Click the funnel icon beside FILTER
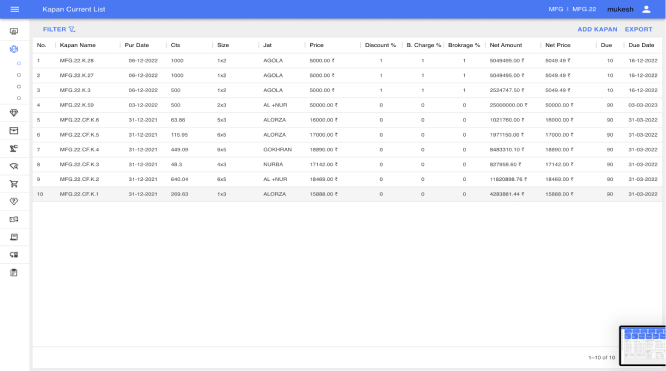The image size is (666, 371). pyautogui.click(x=72, y=29)
